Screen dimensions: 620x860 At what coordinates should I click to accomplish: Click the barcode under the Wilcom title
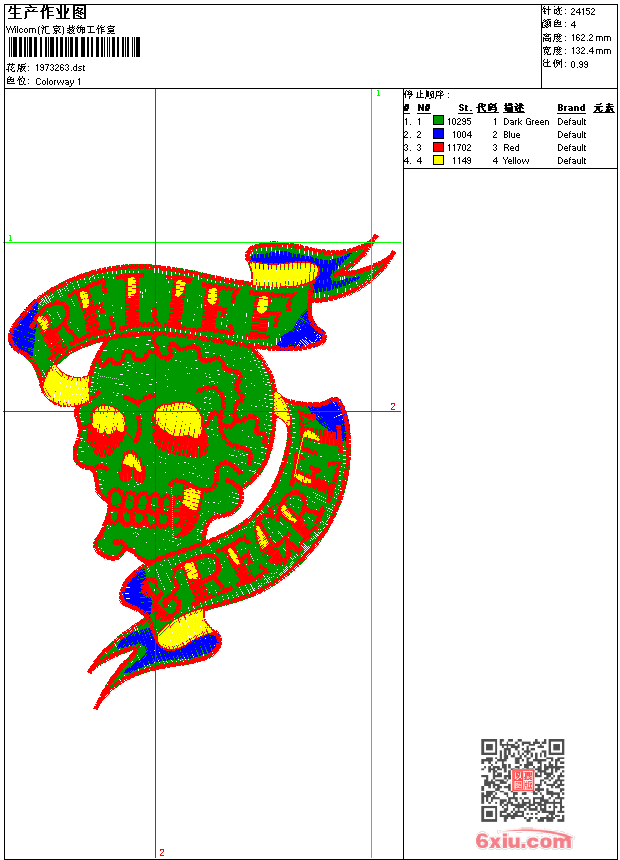[x=75, y=47]
